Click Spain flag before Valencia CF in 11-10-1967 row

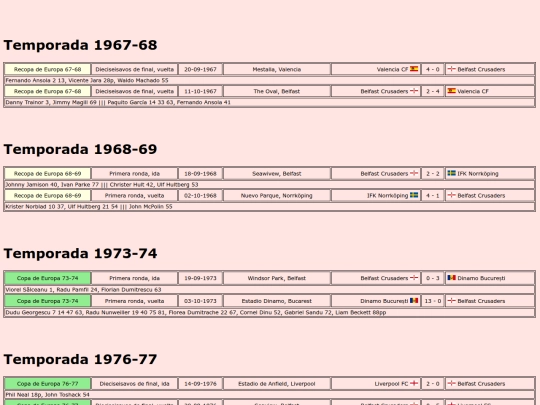coord(451,91)
